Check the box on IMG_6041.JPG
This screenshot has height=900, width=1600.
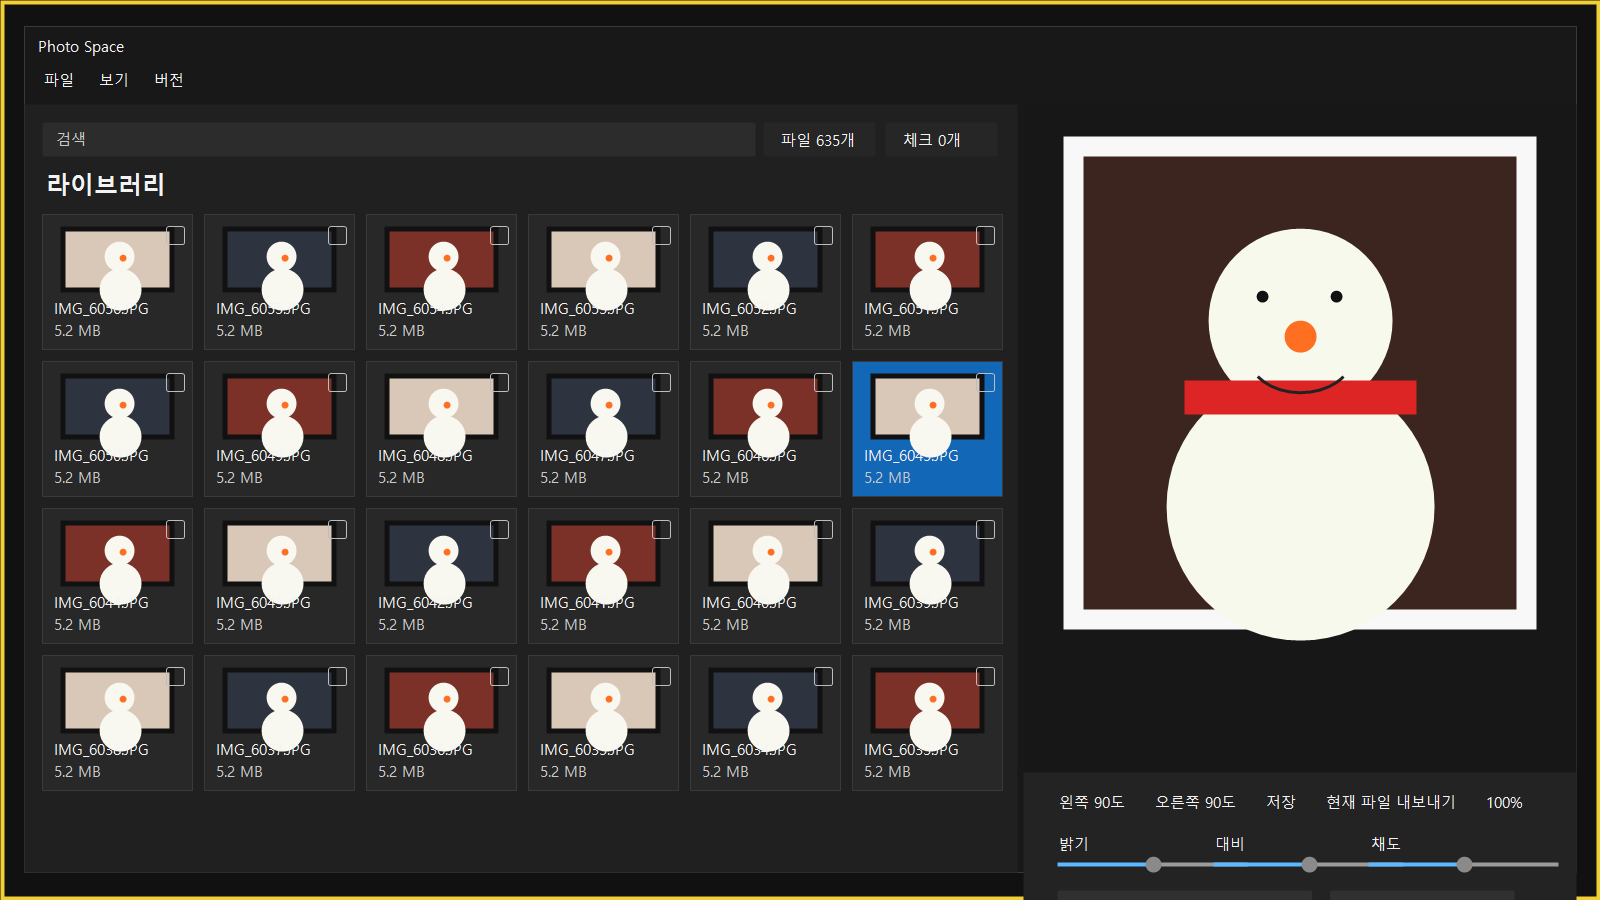(x=662, y=530)
